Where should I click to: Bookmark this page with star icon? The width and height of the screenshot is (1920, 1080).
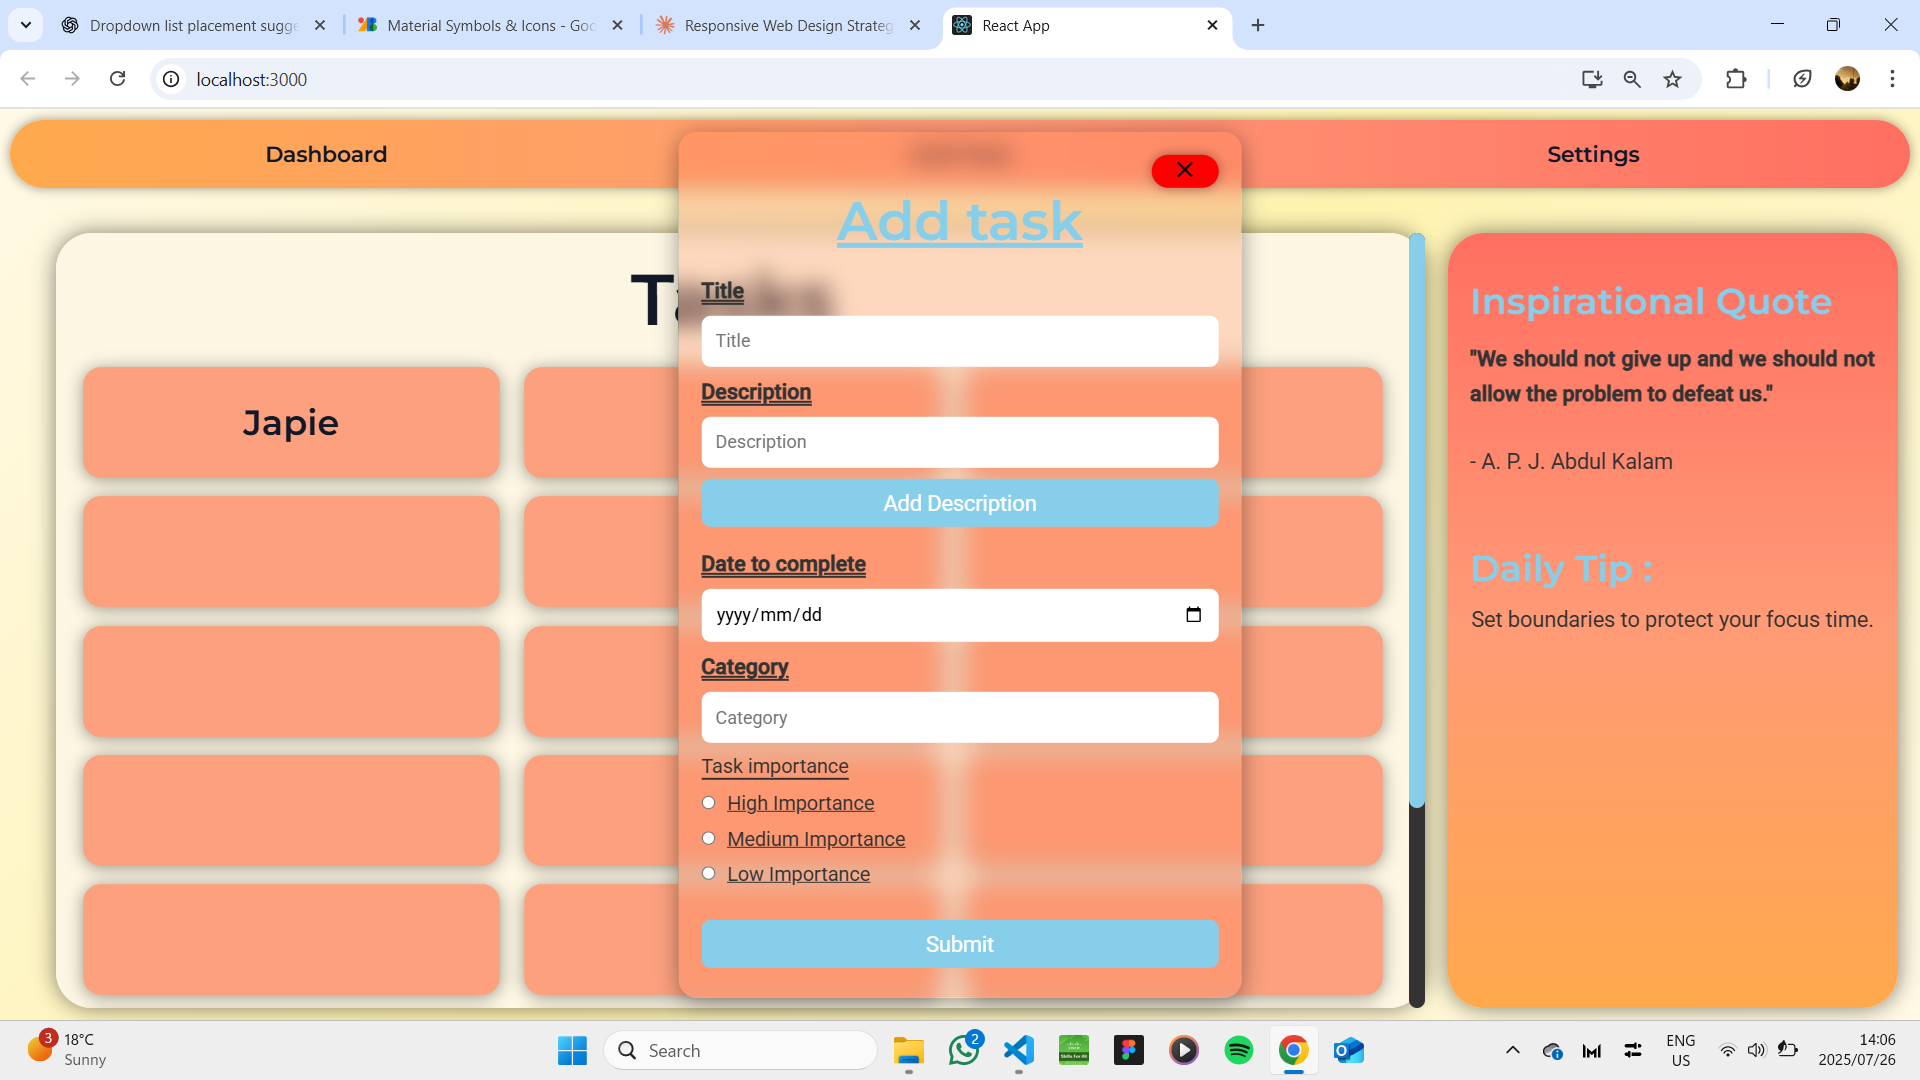[x=1672, y=79]
